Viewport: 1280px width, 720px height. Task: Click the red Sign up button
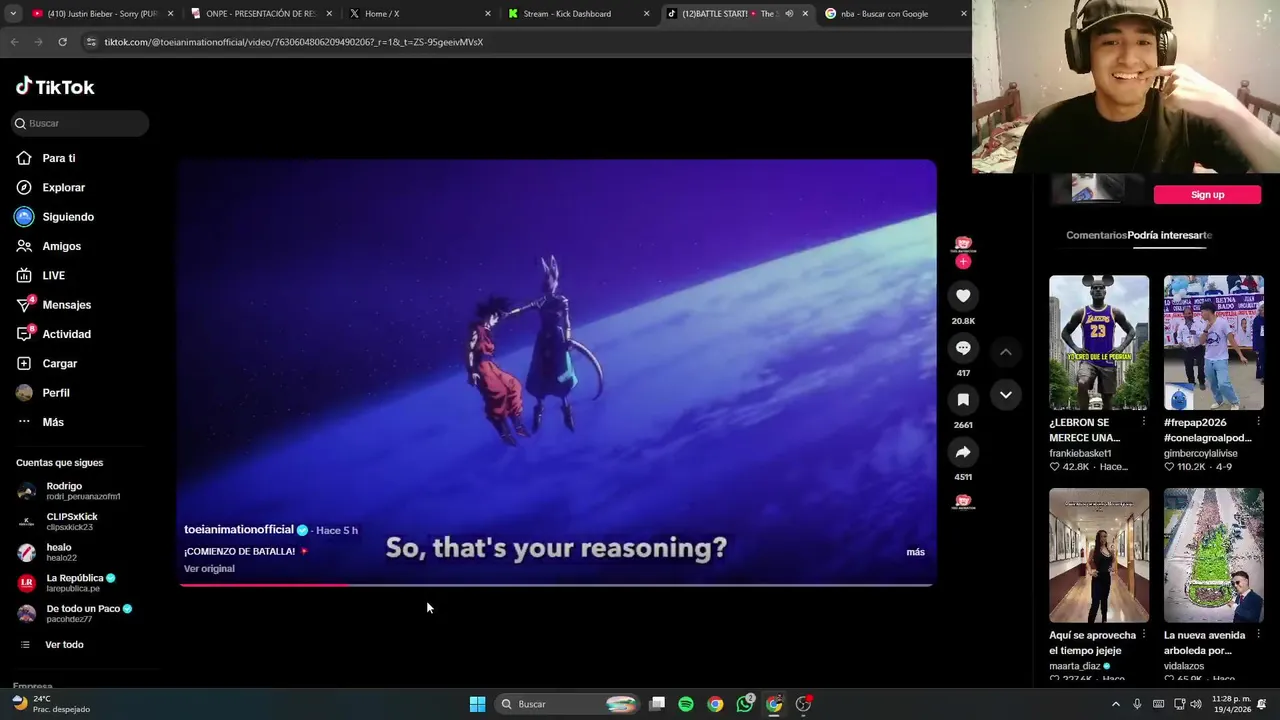1207,195
